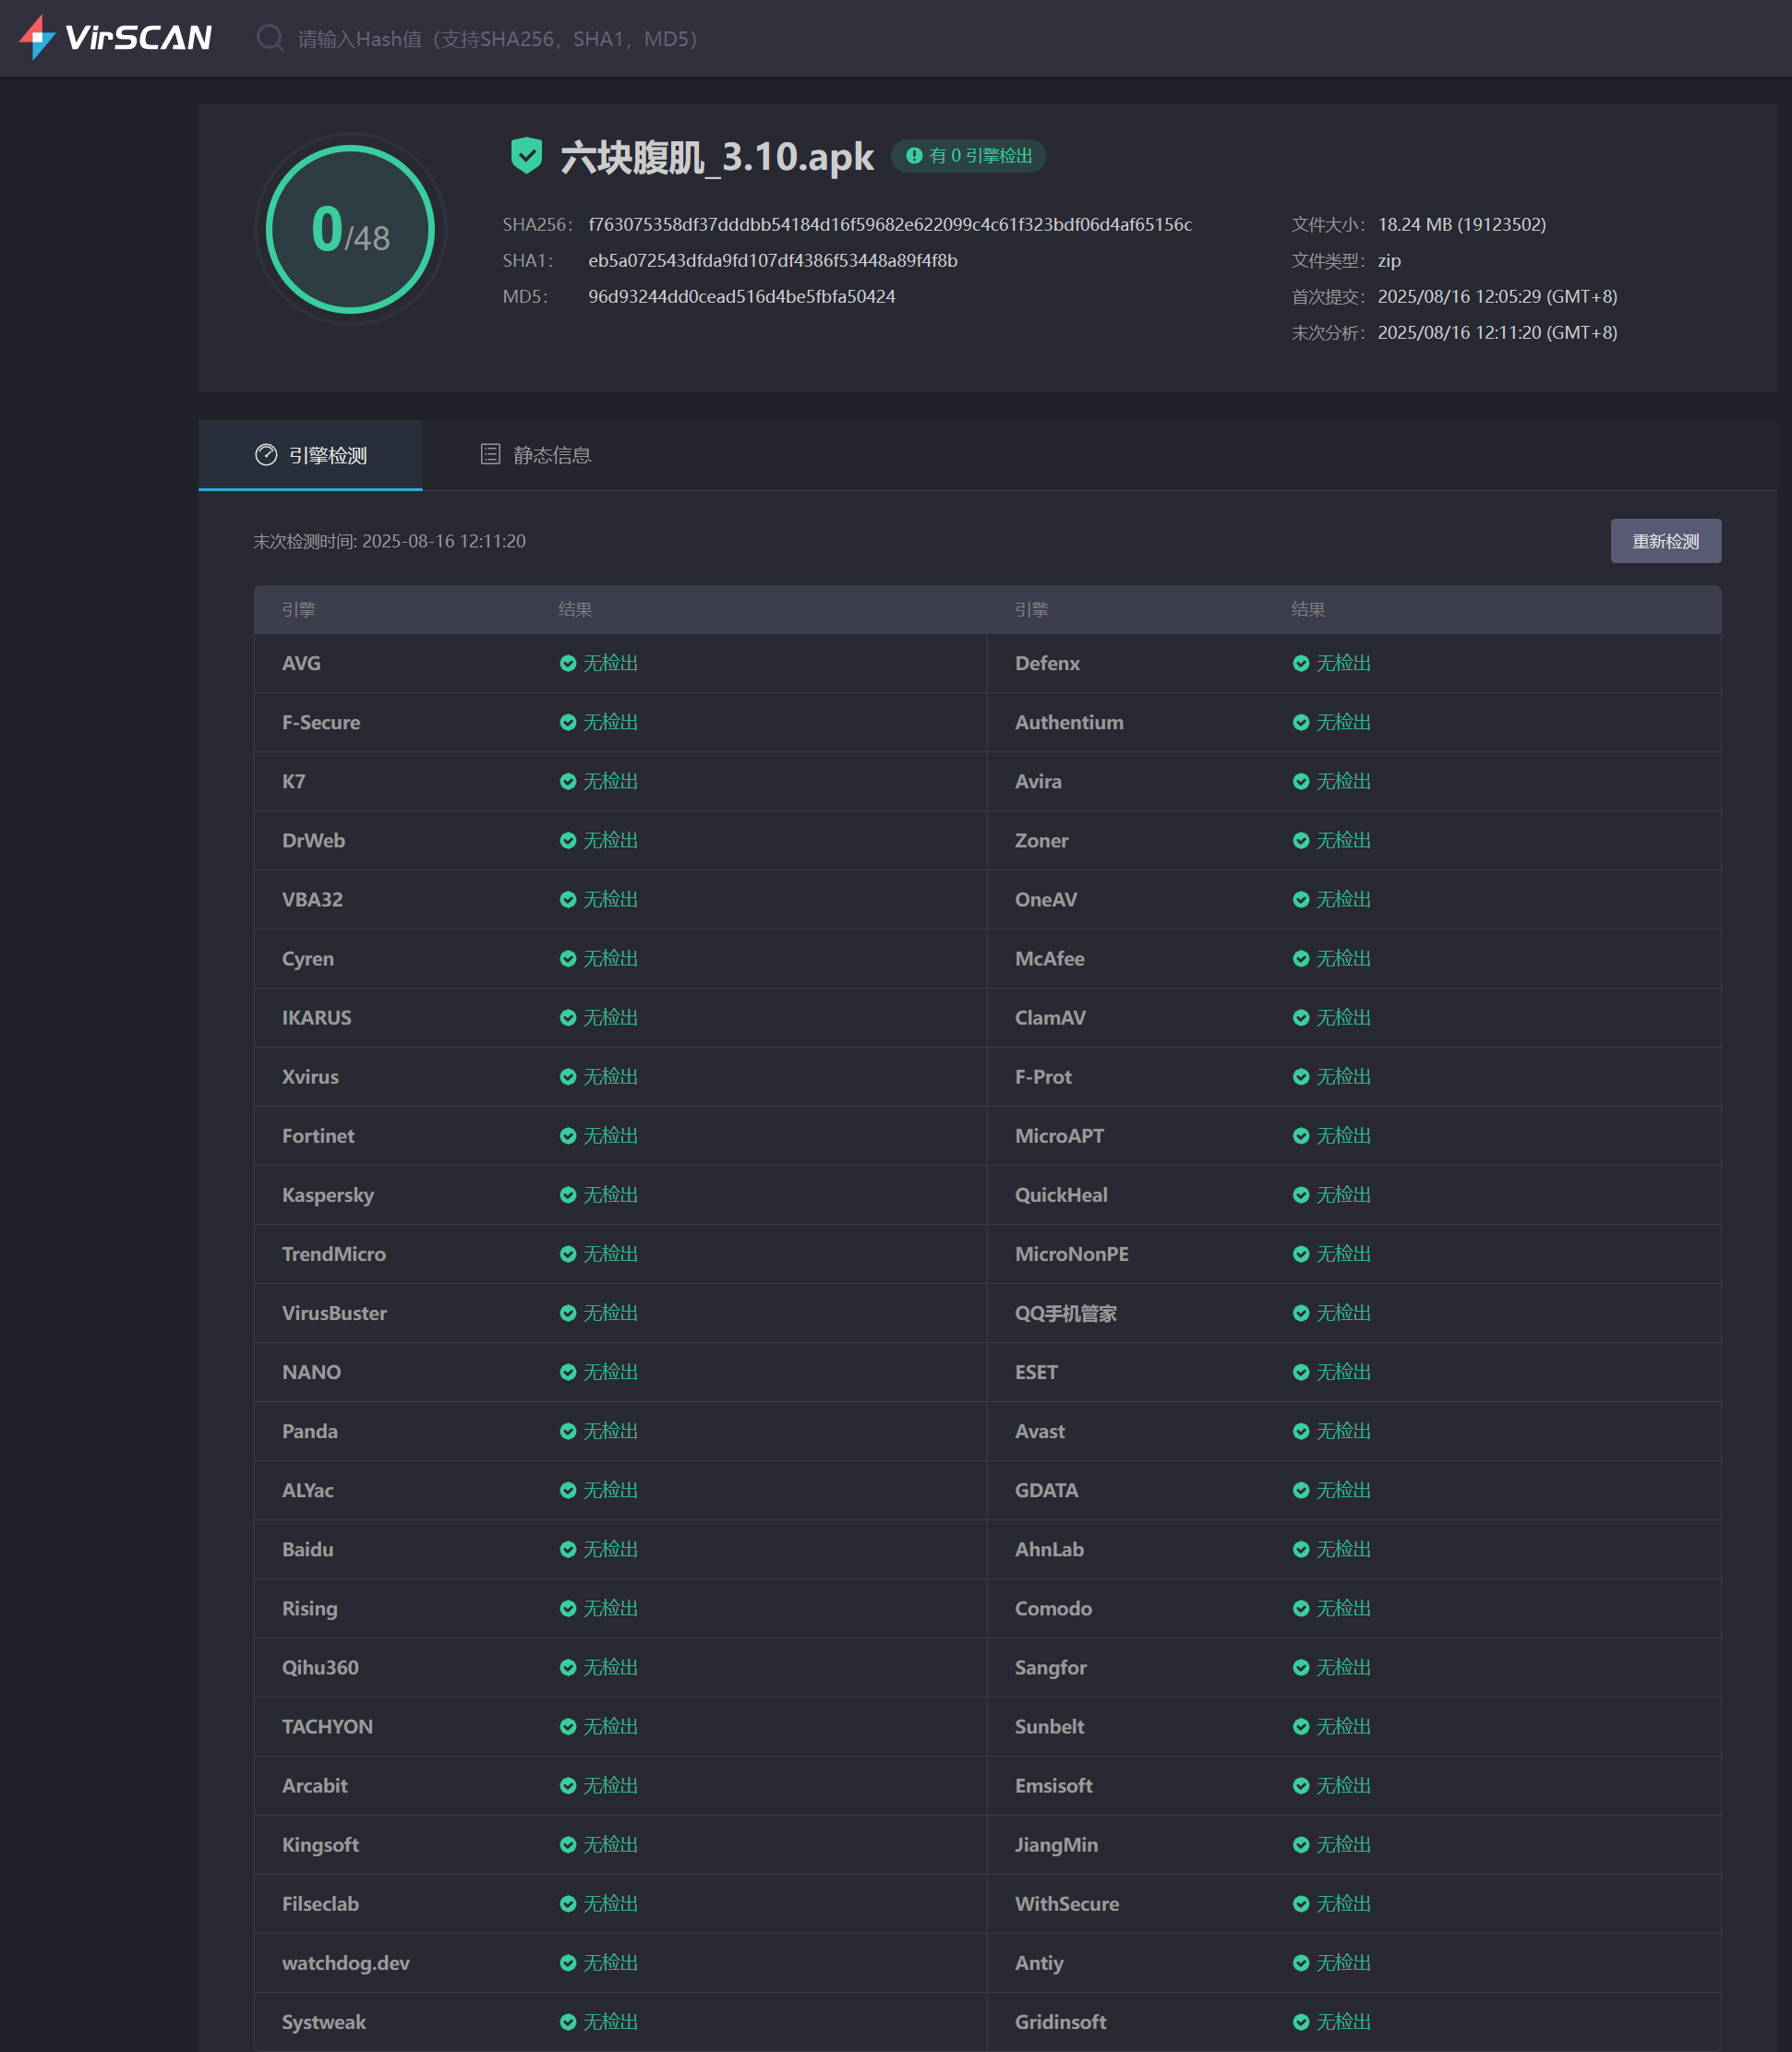Click the search magnifier icon

[x=269, y=38]
